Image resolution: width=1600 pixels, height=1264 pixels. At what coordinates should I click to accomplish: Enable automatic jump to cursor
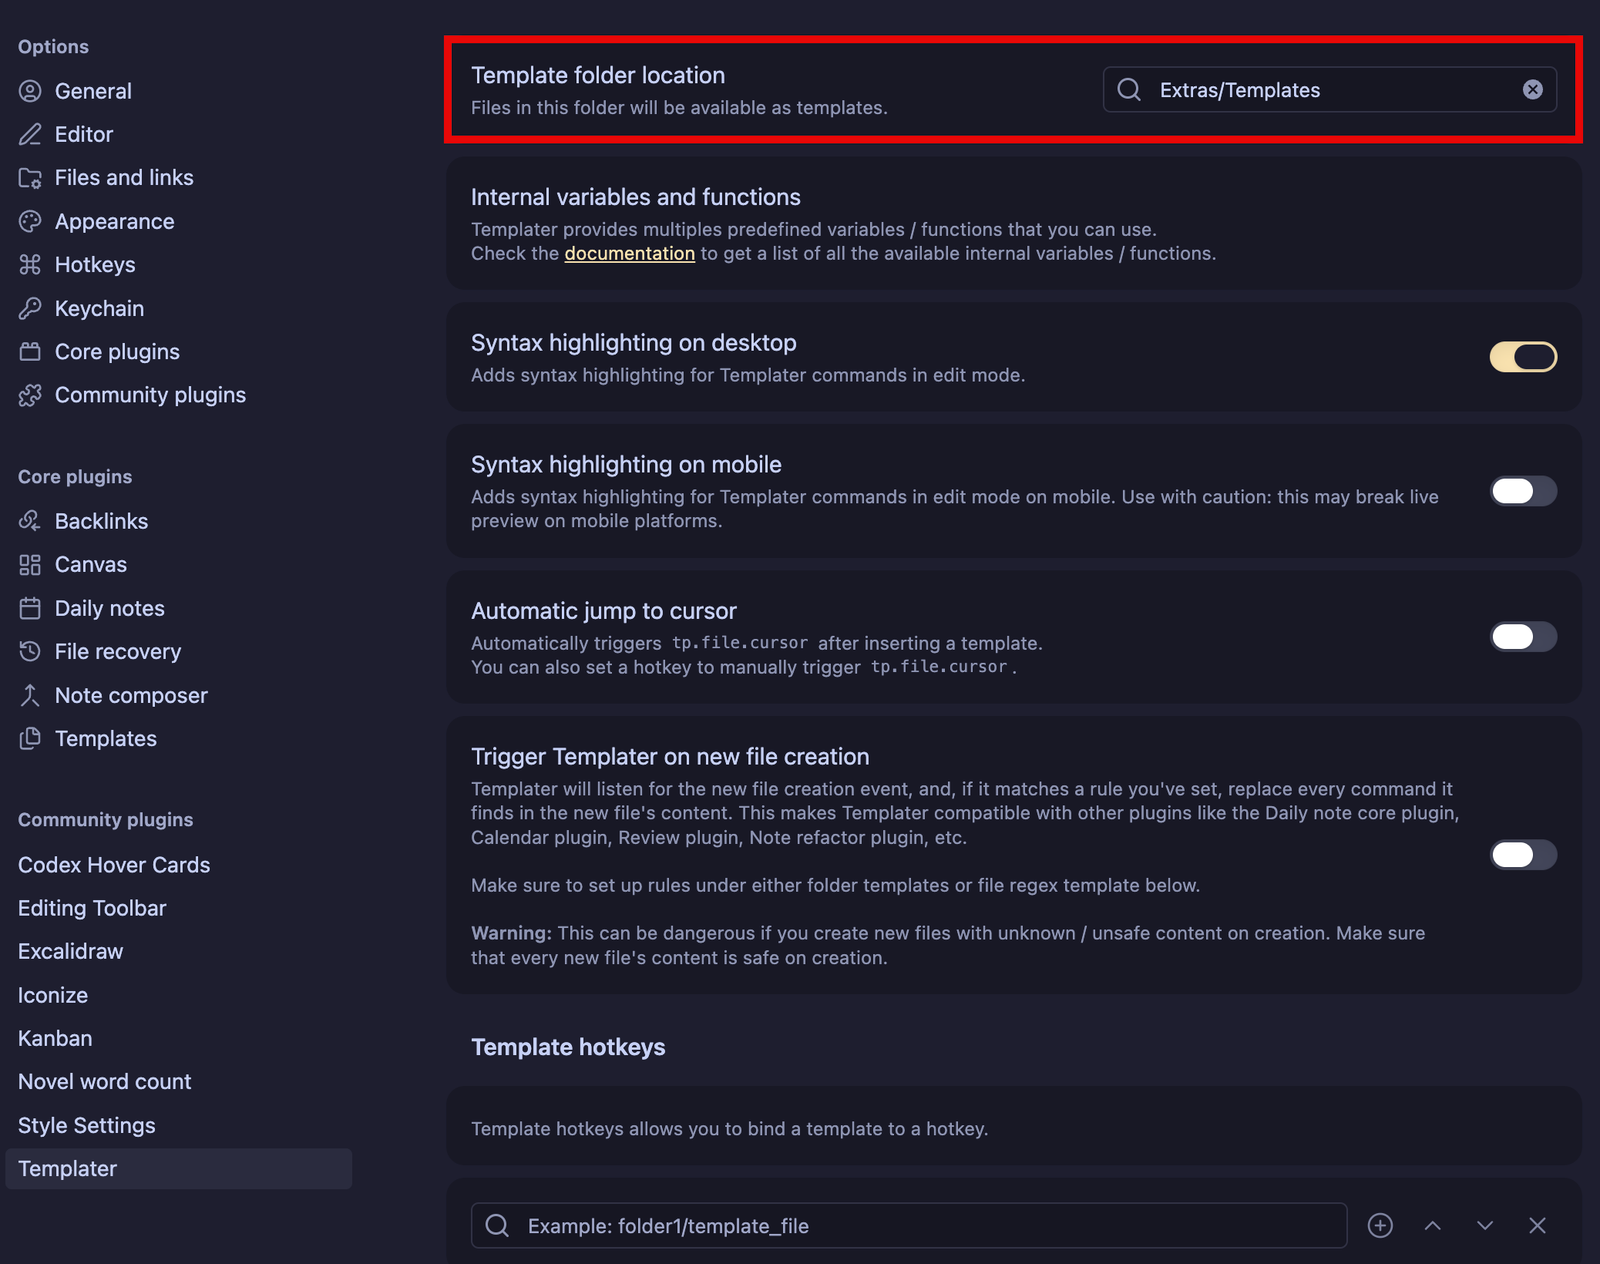pyautogui.click(x=1522, y=637)
